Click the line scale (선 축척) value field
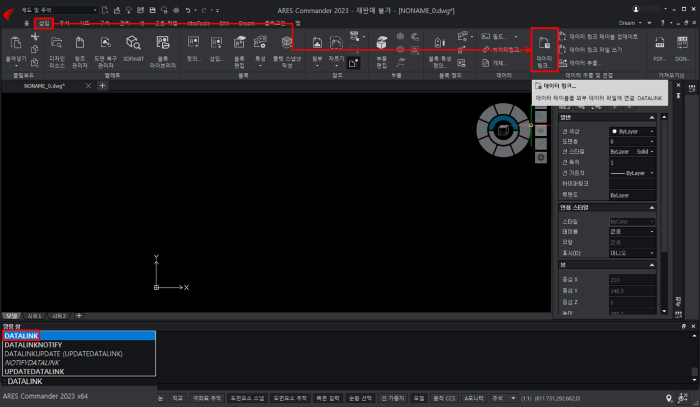 tap(633, 162)
